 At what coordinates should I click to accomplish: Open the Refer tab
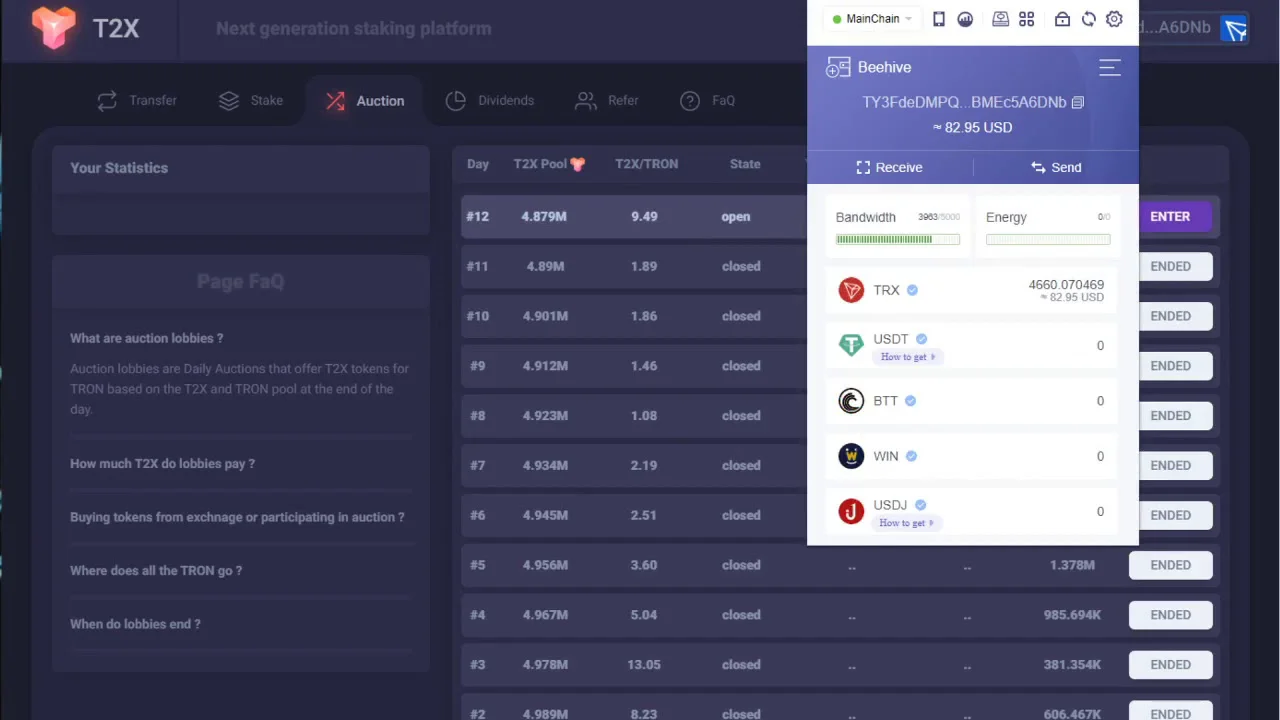(x=607, y=100)
